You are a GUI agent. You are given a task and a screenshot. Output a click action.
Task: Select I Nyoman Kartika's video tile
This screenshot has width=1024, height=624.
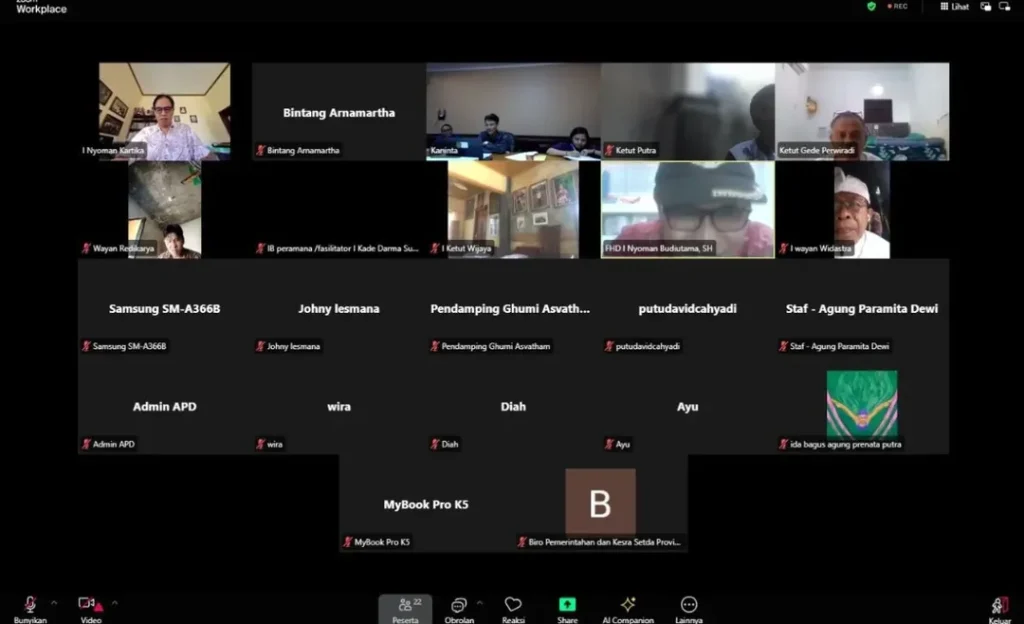(164, 111)
